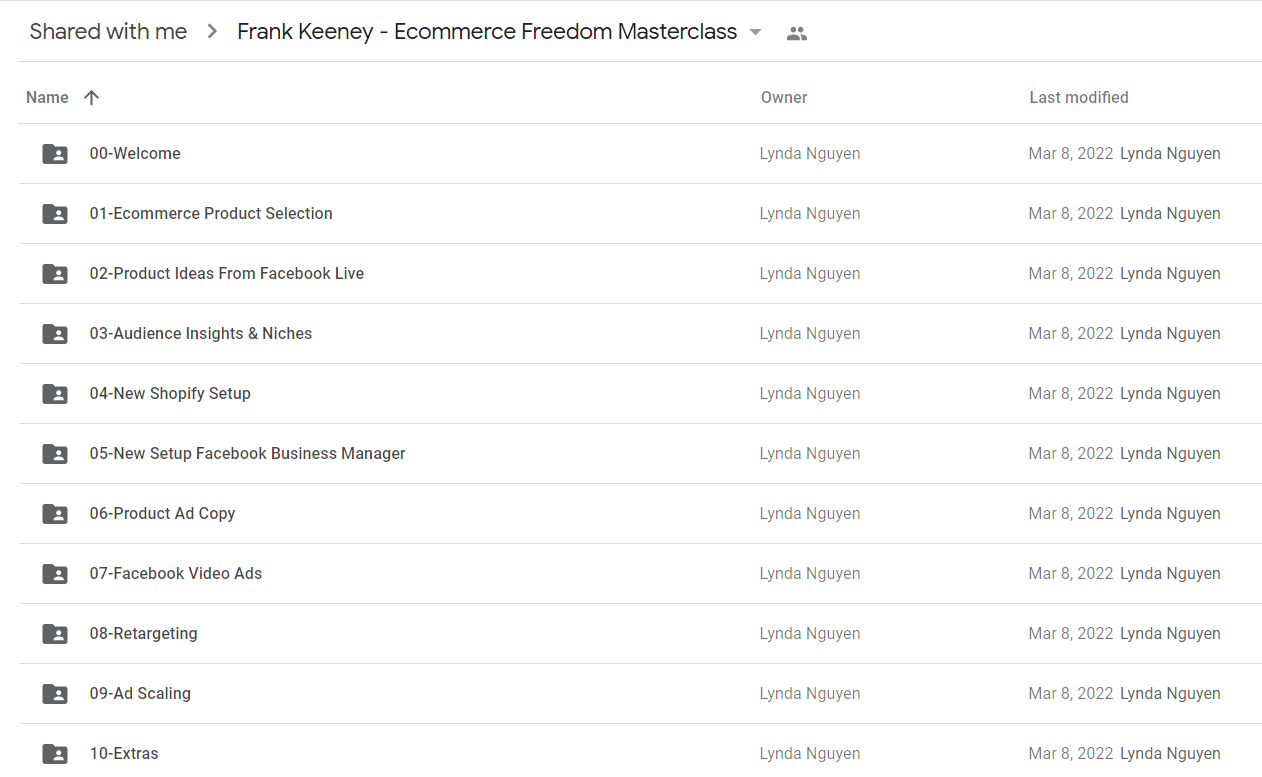Screen dimensions: 1262x777
Task: Click the Owner column header
Action: [x=784, y=97]
